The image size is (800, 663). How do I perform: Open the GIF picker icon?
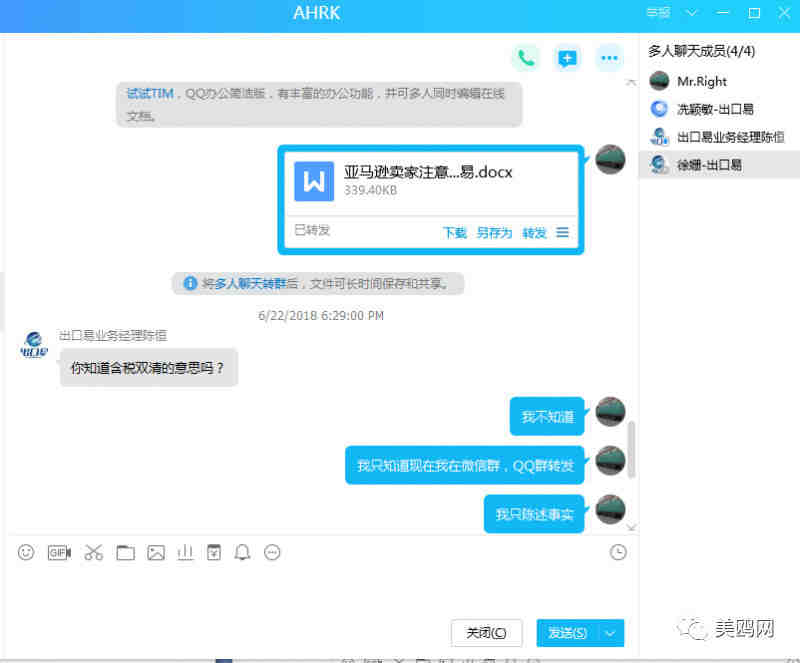coord(59,553)
